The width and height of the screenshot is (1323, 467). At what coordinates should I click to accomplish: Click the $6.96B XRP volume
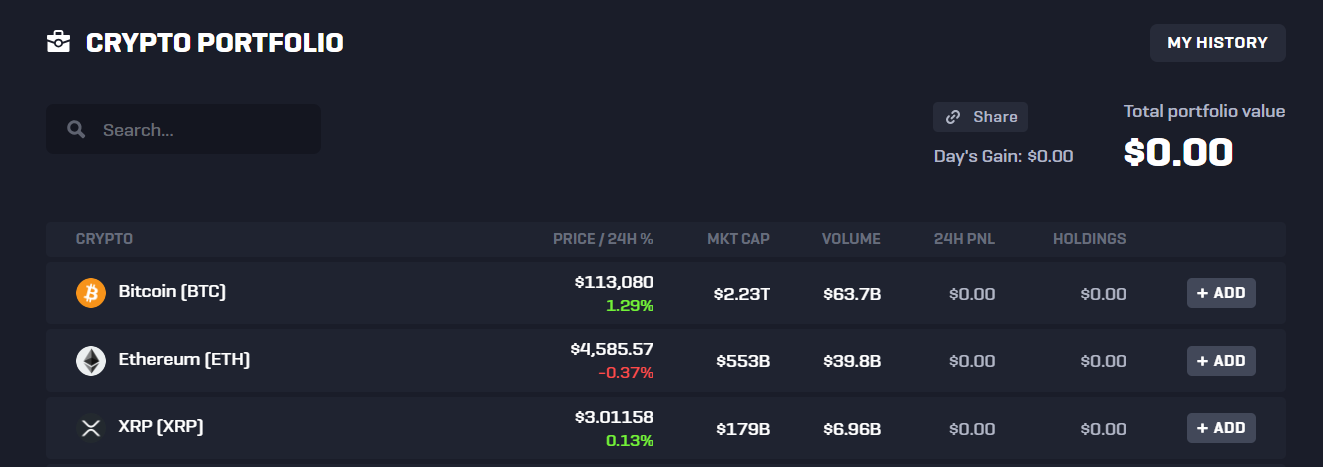(x=852, y=429)
